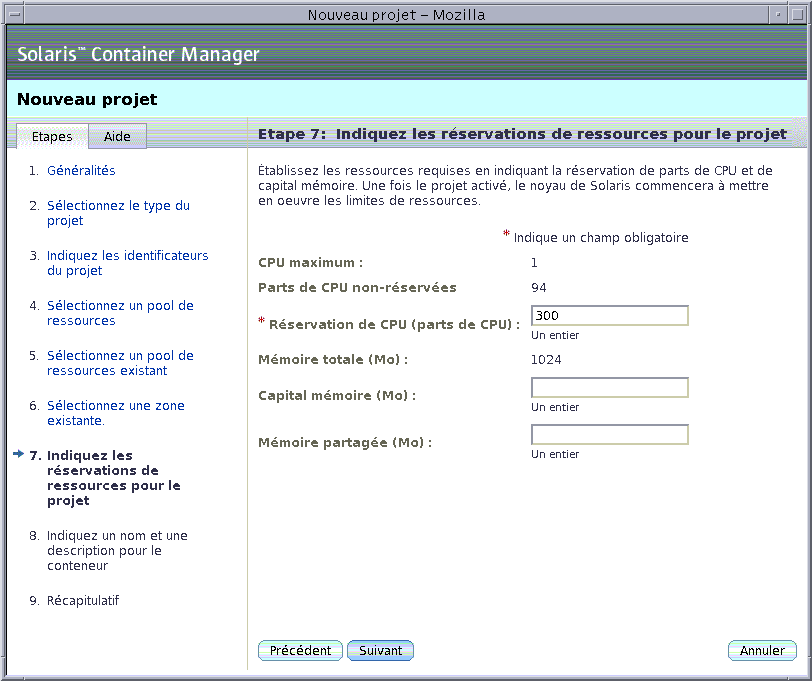
Task: Open step 6 Sélectionnez une zone existante
Action: [x=115, y=413]
